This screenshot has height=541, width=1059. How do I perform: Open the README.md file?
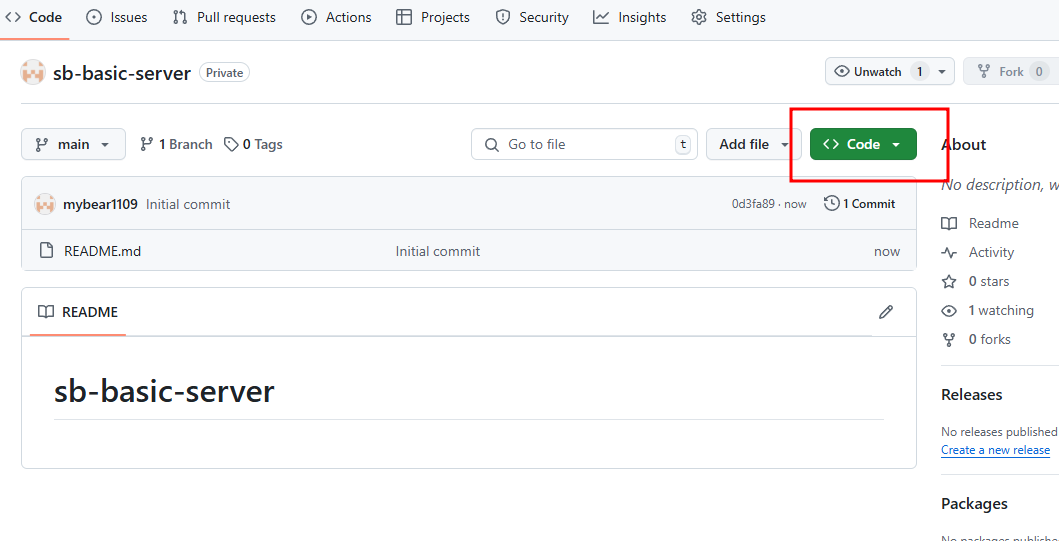(103, 251)
